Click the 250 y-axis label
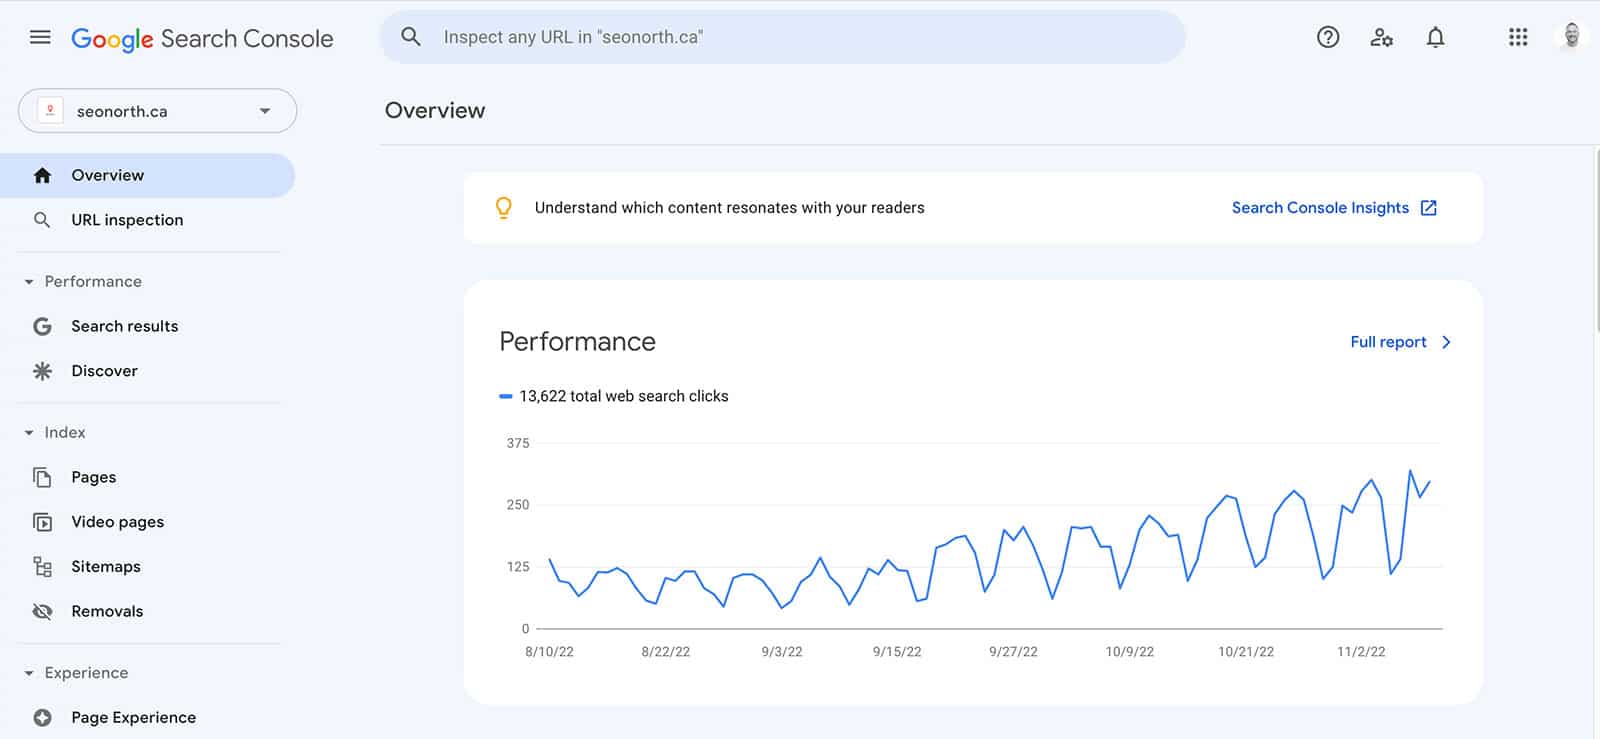The width and height of the screenshot is (1600, 739). (x=518, y=505)
